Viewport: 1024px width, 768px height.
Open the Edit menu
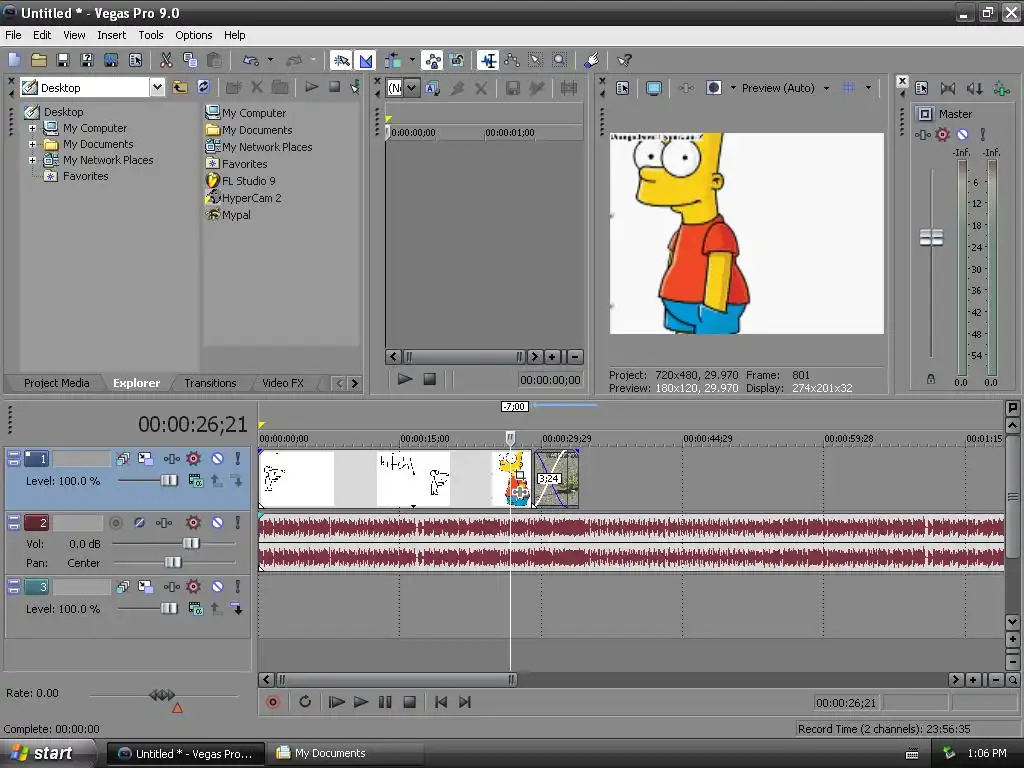pos(42,35)
